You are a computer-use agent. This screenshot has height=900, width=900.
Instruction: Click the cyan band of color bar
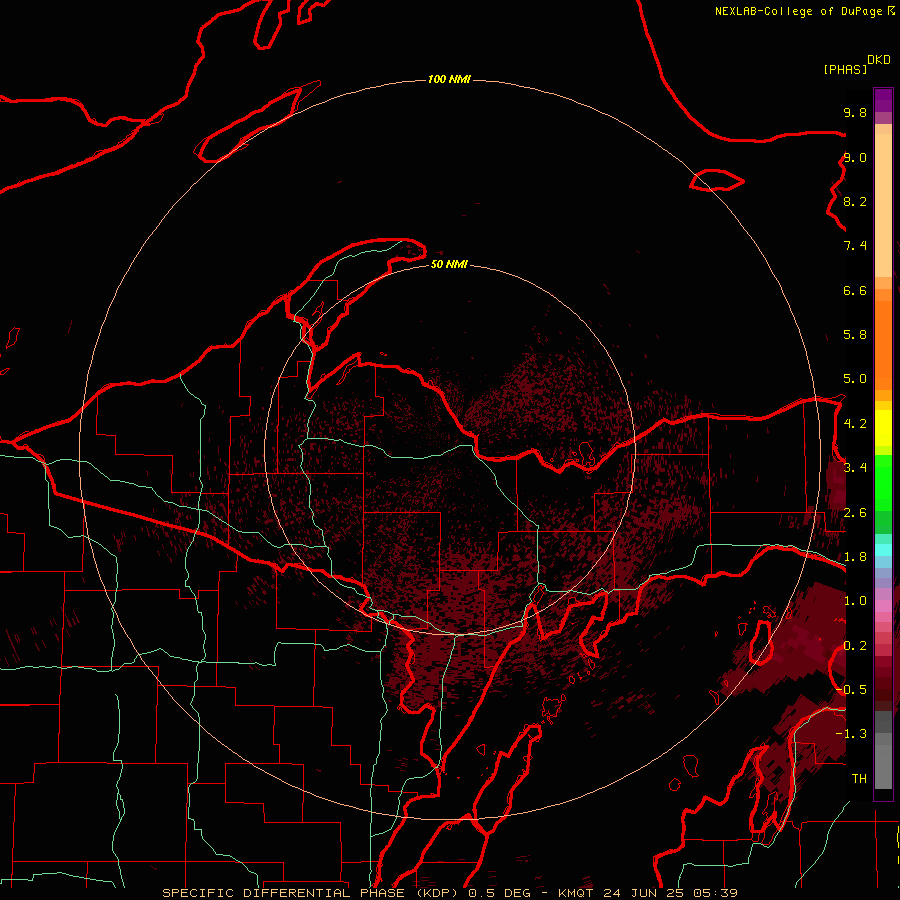[x=883, y=550]
